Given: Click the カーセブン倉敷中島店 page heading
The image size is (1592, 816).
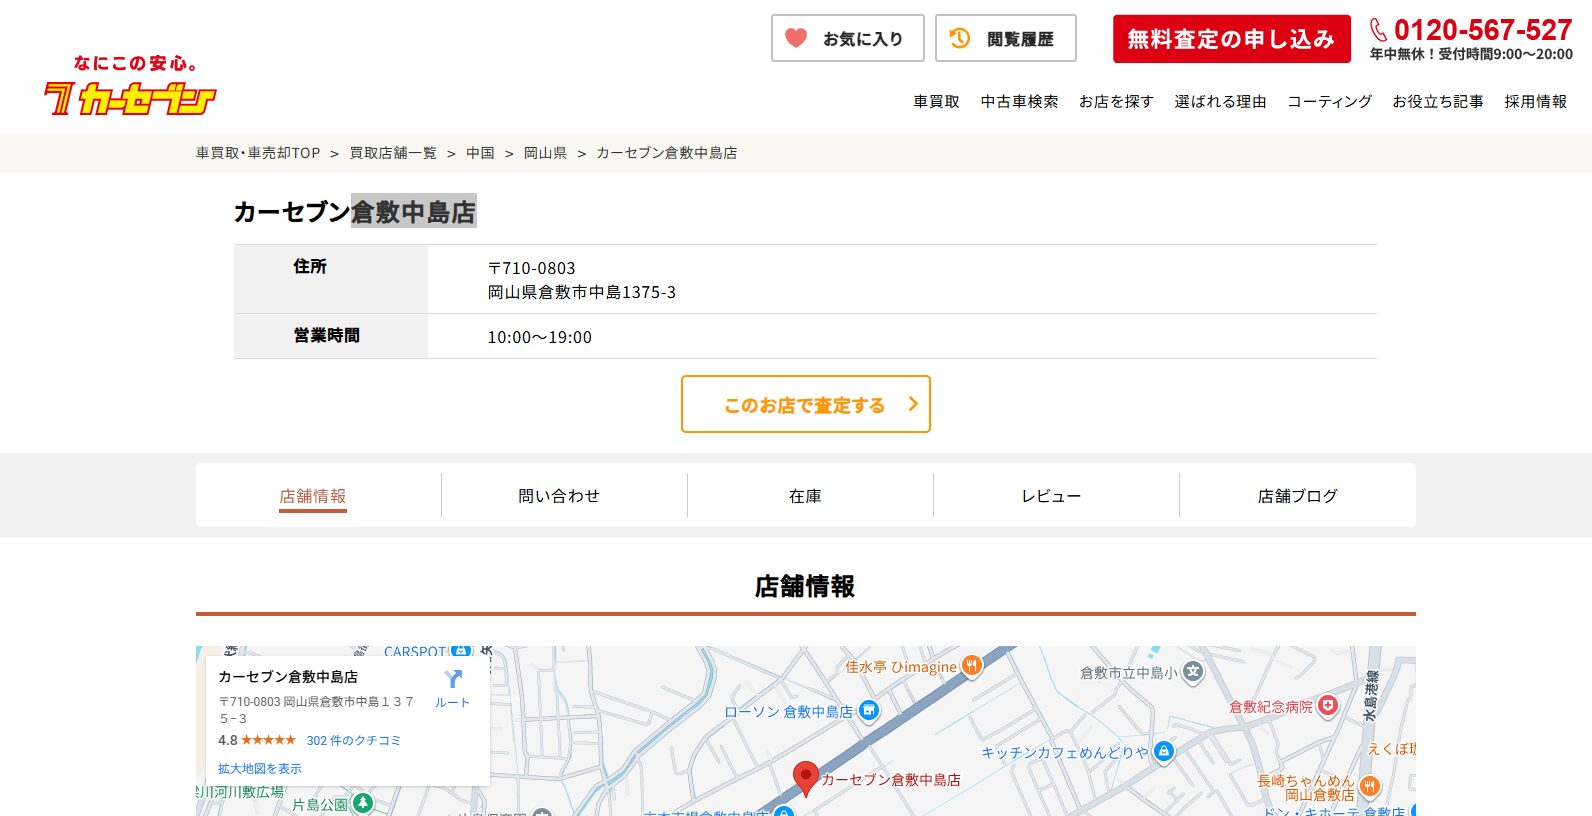Looking at the screenshot, I should pos(355,211).
